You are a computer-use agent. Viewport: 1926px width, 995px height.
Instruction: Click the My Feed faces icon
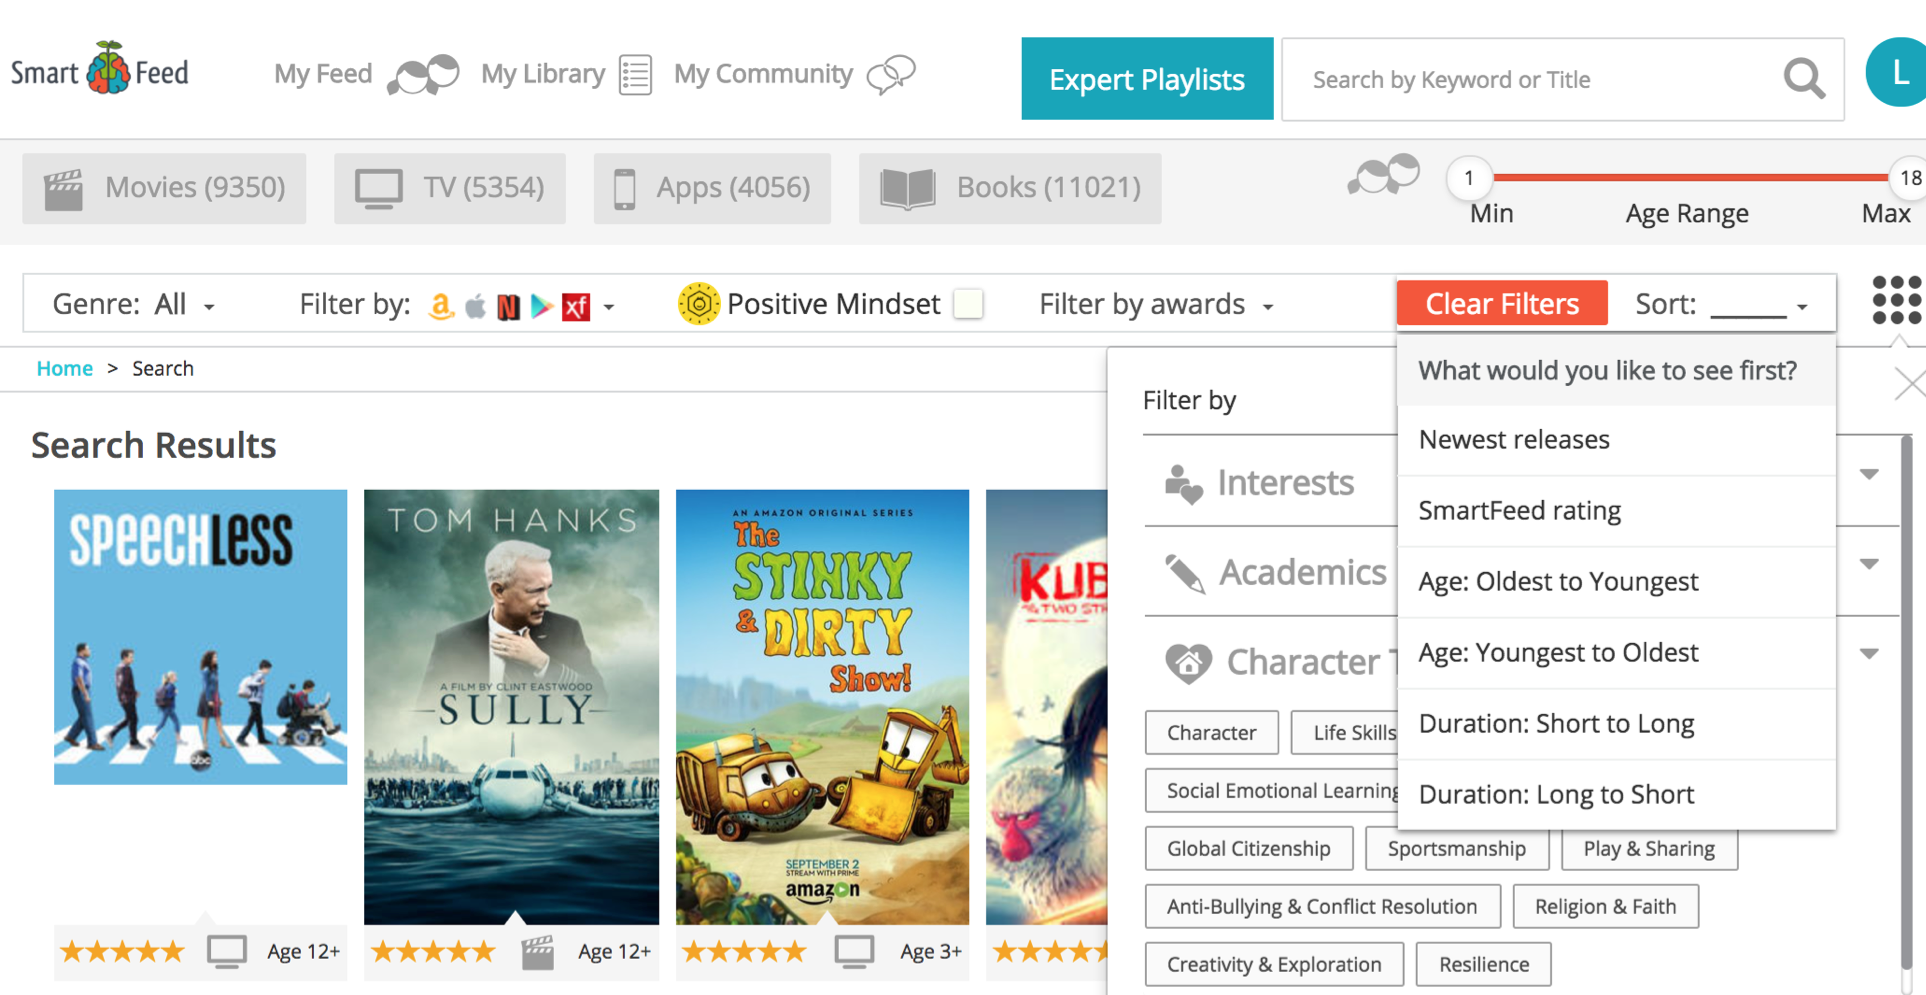tap(423, 74)
